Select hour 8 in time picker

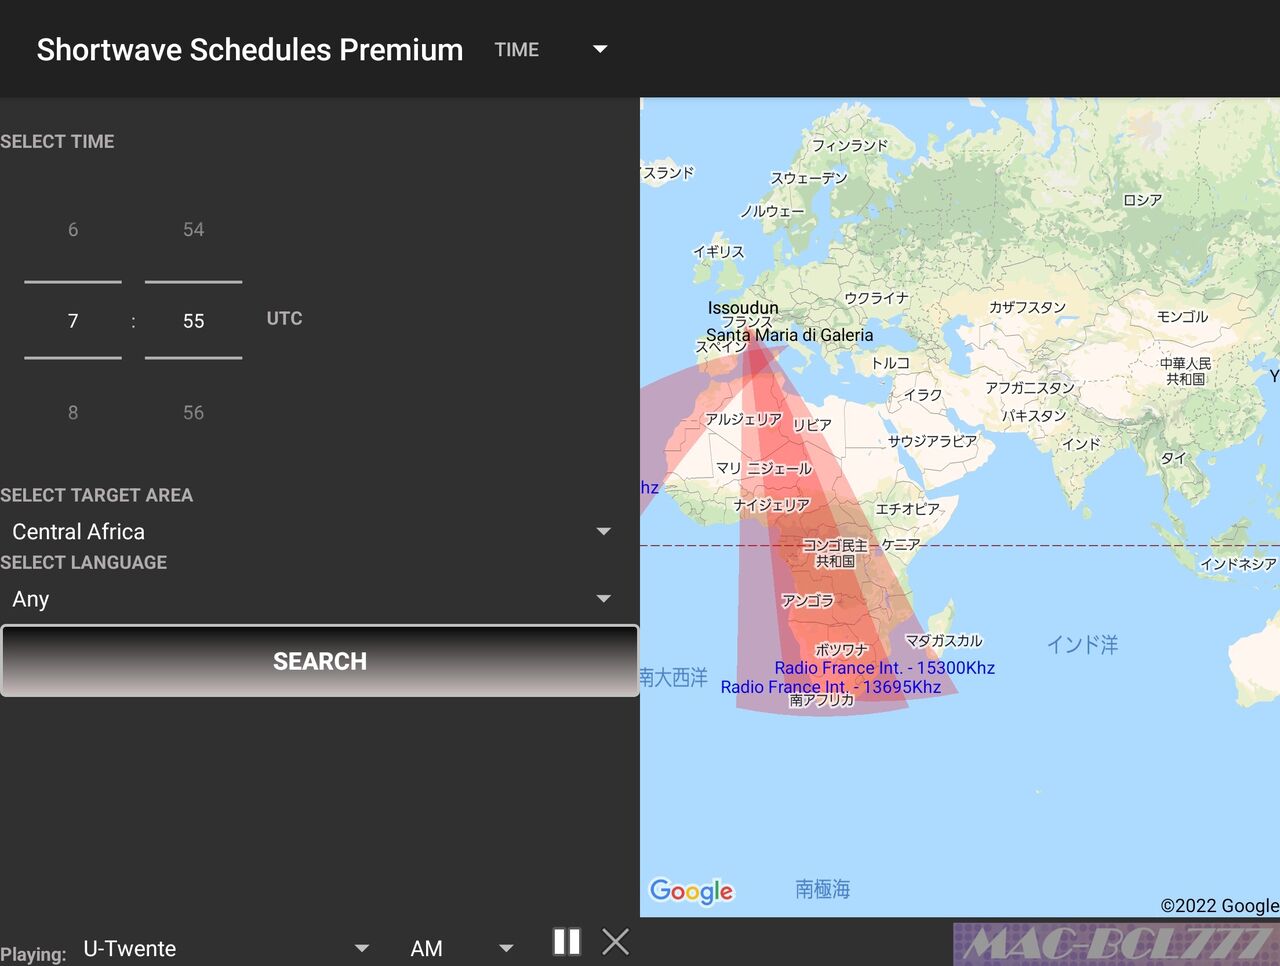tap(73, 413)
